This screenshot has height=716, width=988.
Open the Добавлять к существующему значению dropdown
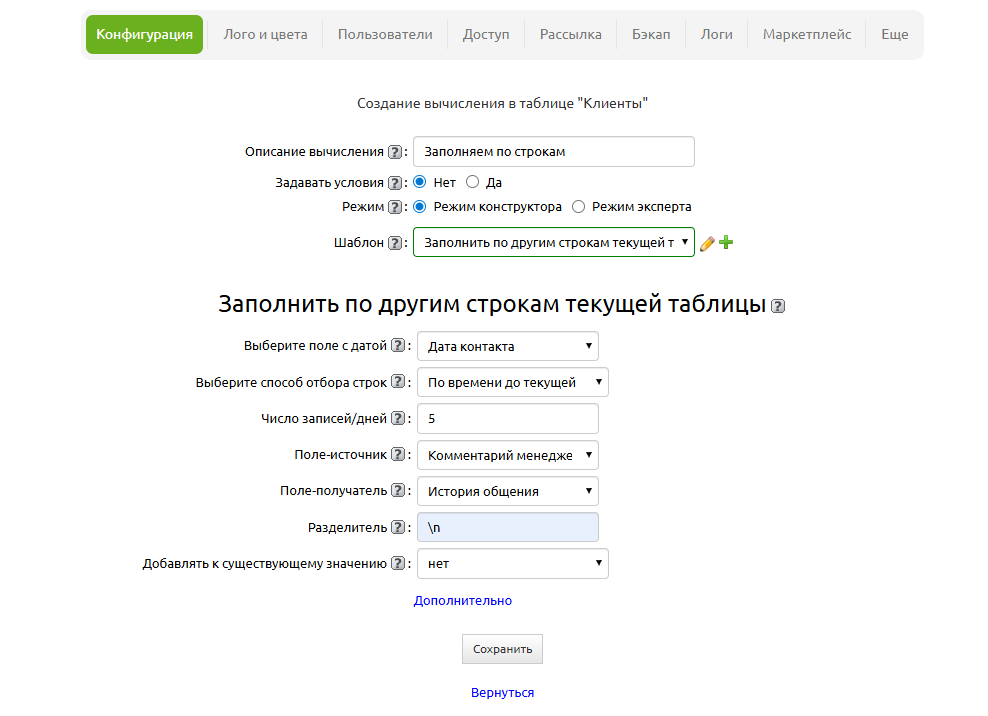pos(513,563)
